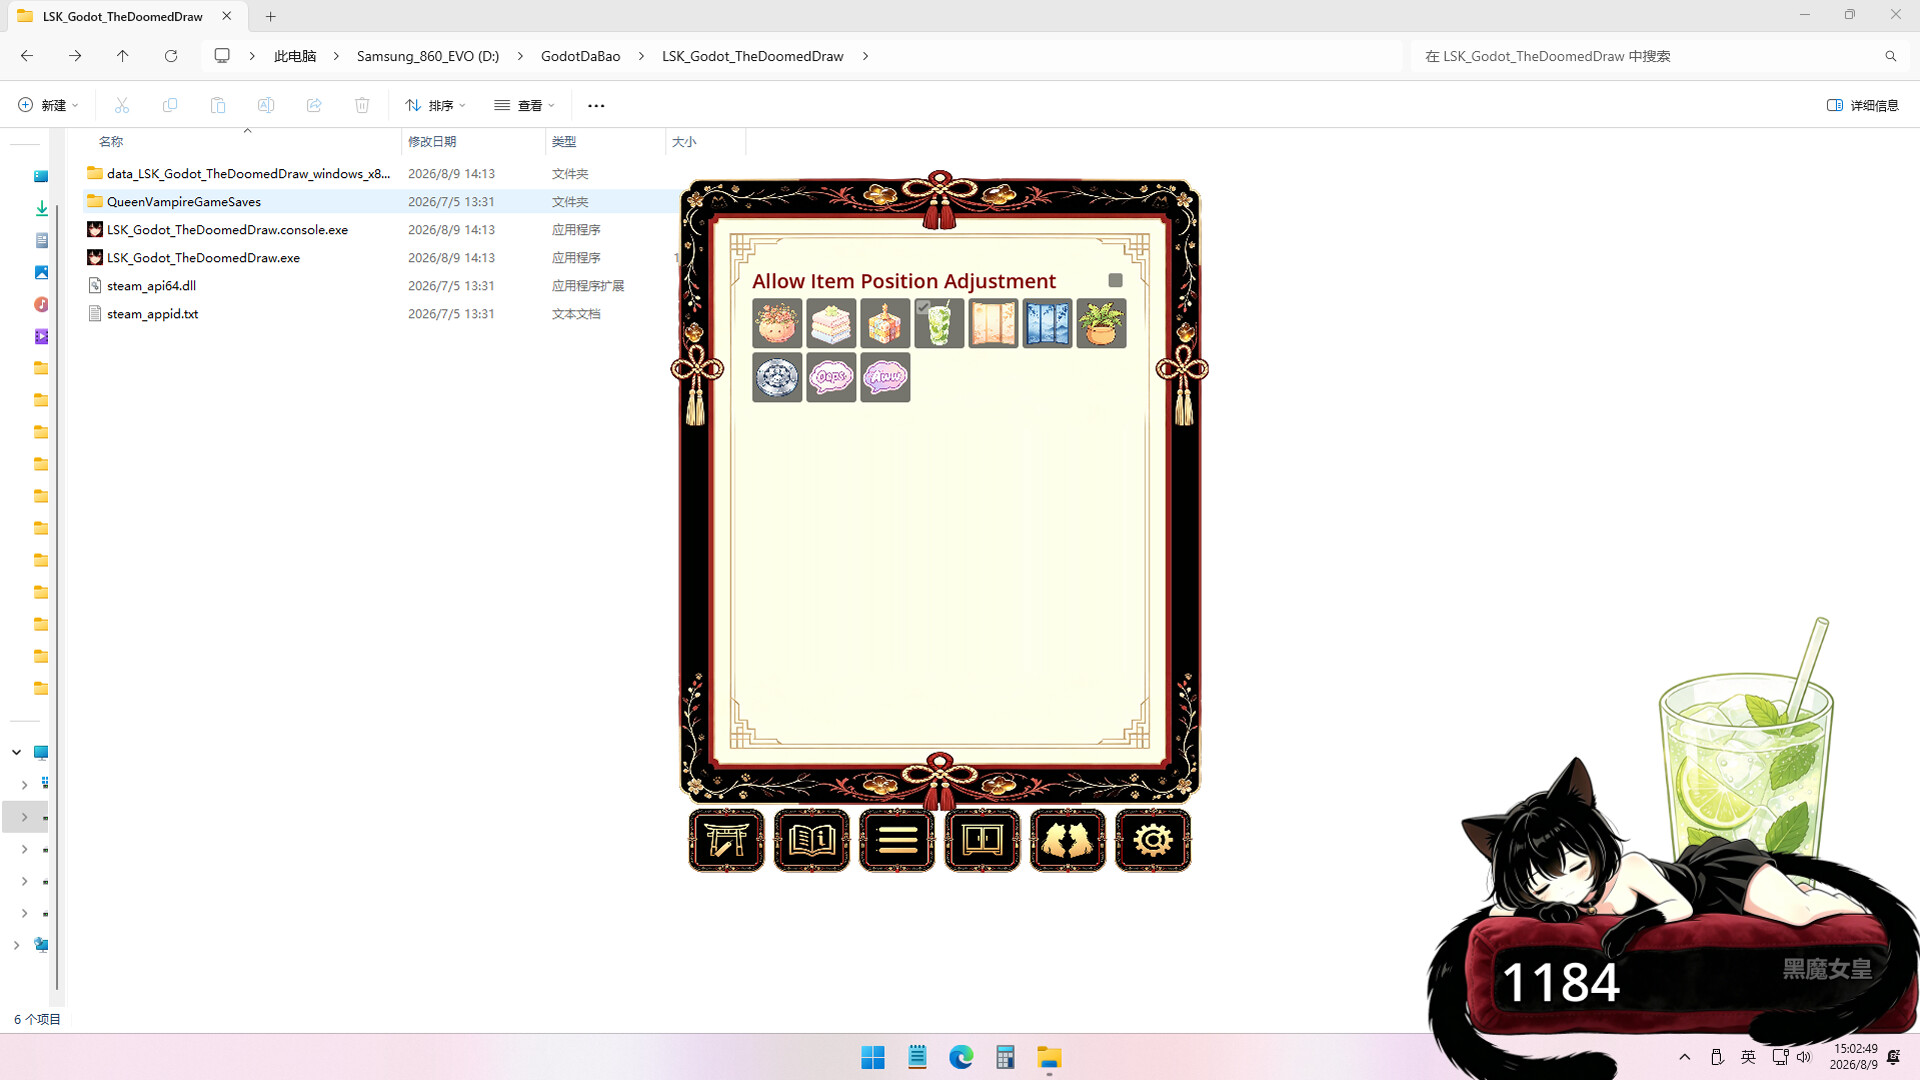Select LSK_Godot_TheDoomedDraw.exe file
Screen dimensions: 1920x1080
(203, 258)
